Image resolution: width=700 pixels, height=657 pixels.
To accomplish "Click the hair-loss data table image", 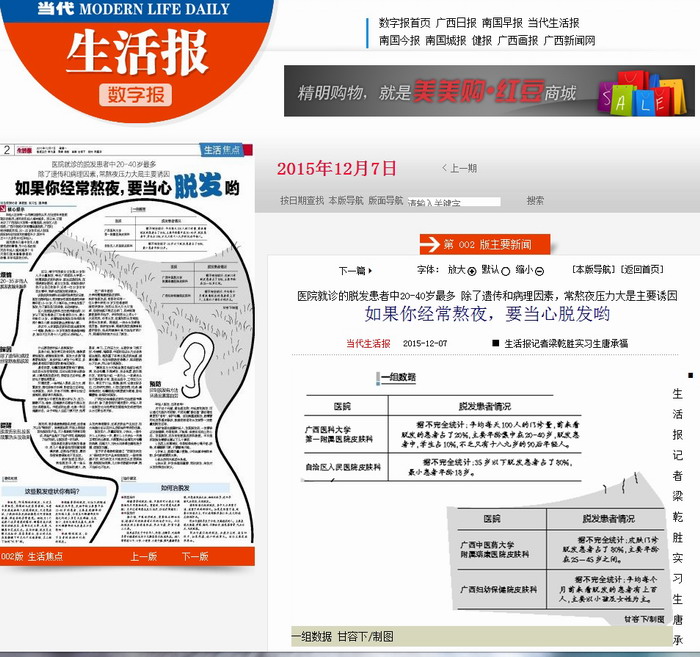I will (x=484, y=499).
